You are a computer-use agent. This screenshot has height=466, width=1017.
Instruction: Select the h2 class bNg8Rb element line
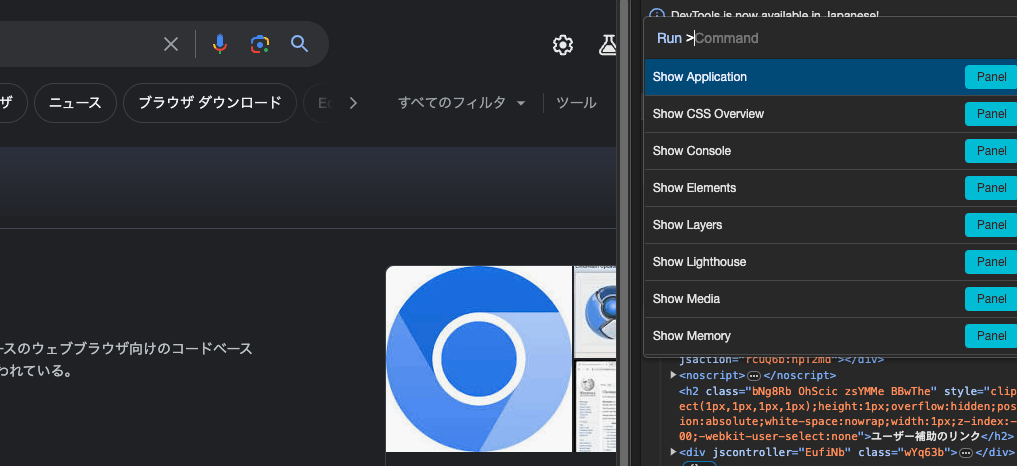(x=848, y=413)
